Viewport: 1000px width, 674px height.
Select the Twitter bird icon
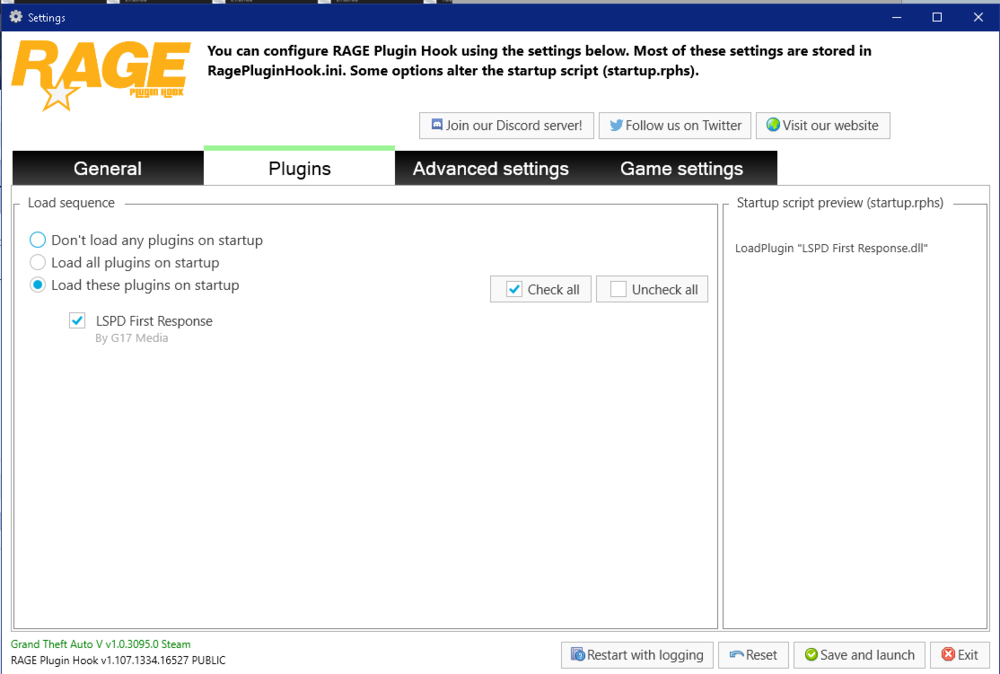[x=616, y=125]
